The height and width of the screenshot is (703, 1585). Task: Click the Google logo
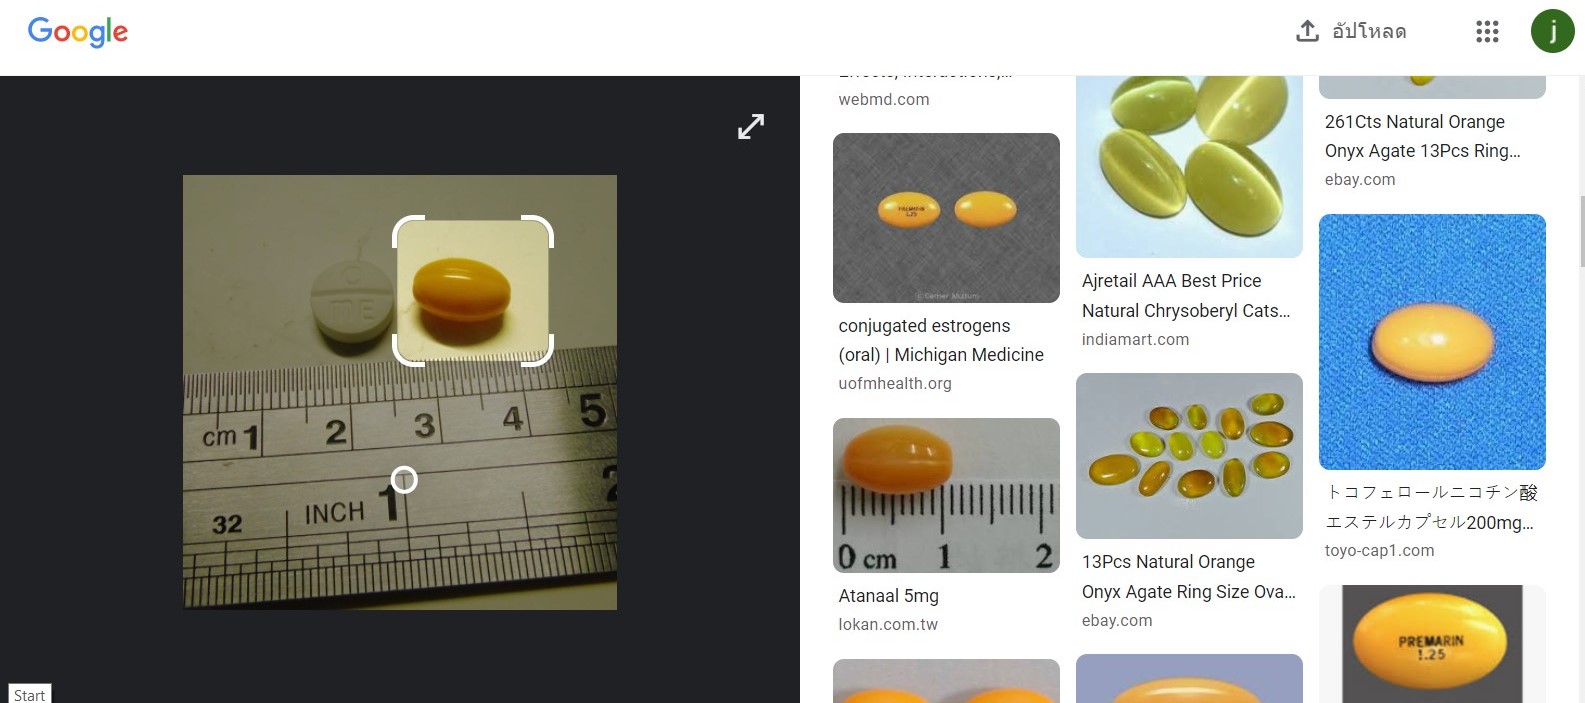pyautogui.click(x=78, y=32)
